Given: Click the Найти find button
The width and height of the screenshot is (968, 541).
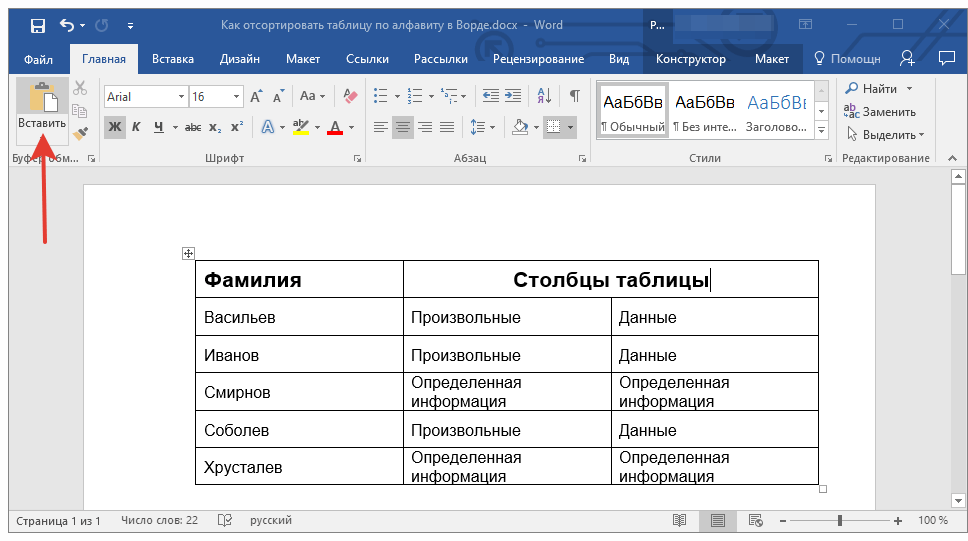Looking at the screenshot, I should click(873, 89).
